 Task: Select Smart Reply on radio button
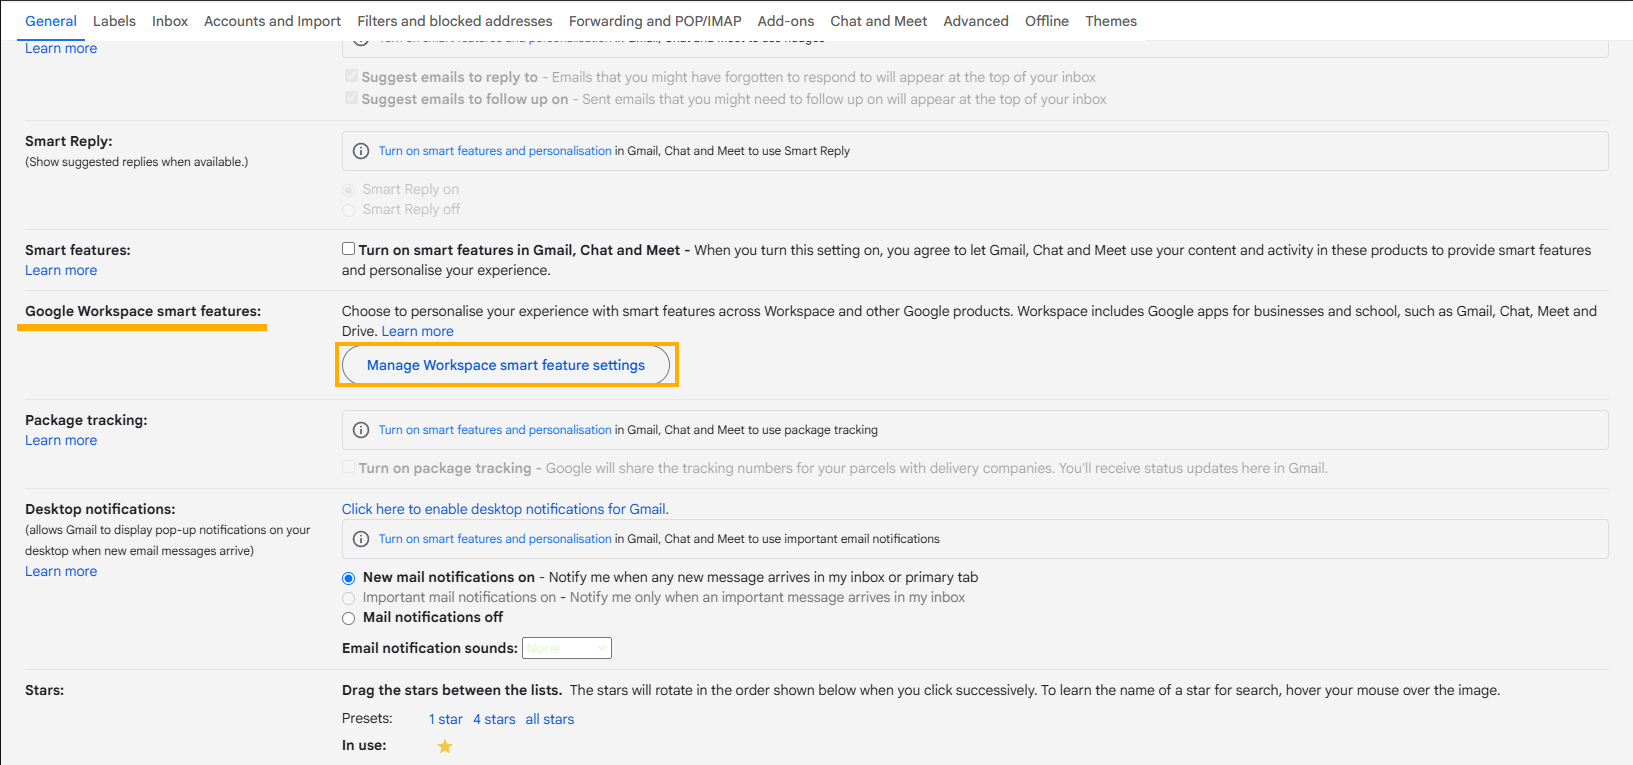coord(348,190)
